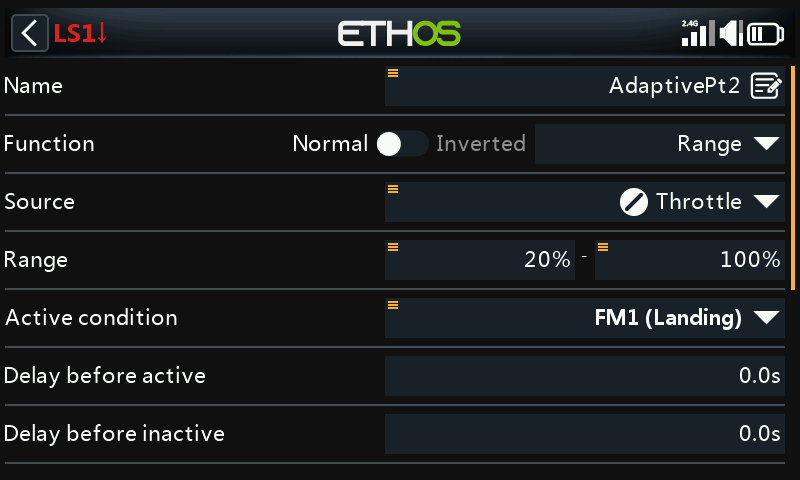
Task: Tap the speaker volume icon
Action: pyautogui.click(x=731, y=33)
